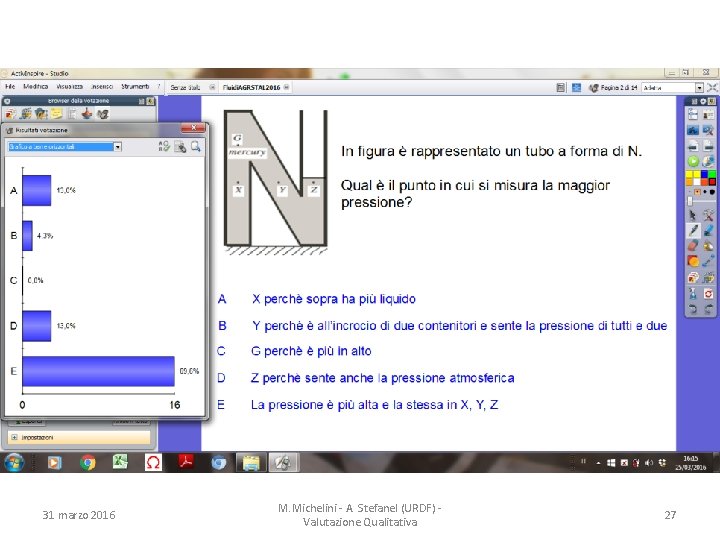Screen dimensions: 720x540
Task: Open the main toolbox roll-up menu icon
Action: 694,101
